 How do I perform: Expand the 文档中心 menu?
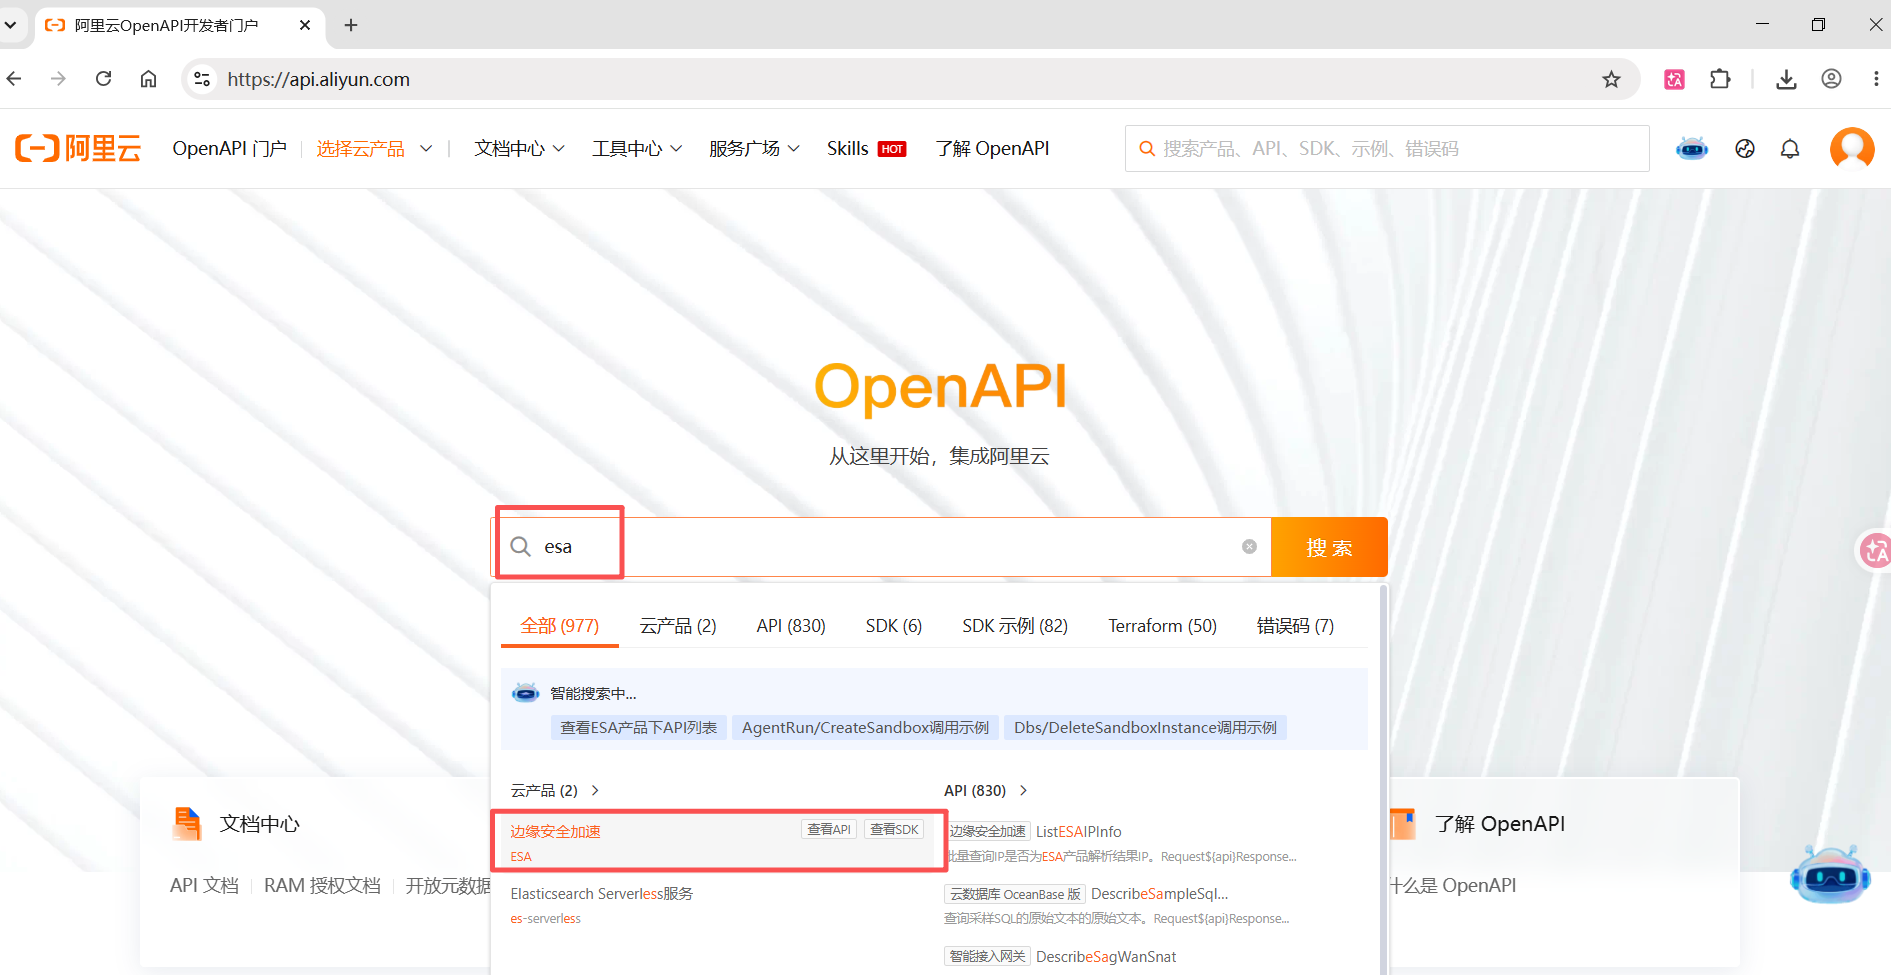click(x=519, y=149)
